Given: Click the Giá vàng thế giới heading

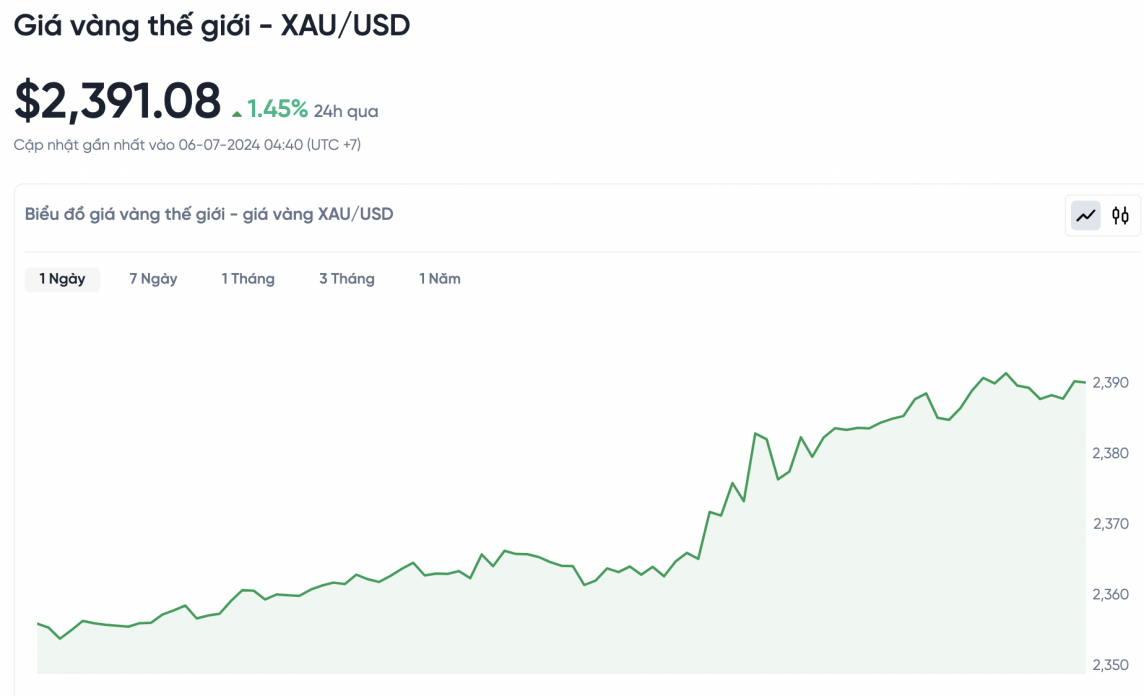Looking at the screenshot, I should click(x=212, y=25).
